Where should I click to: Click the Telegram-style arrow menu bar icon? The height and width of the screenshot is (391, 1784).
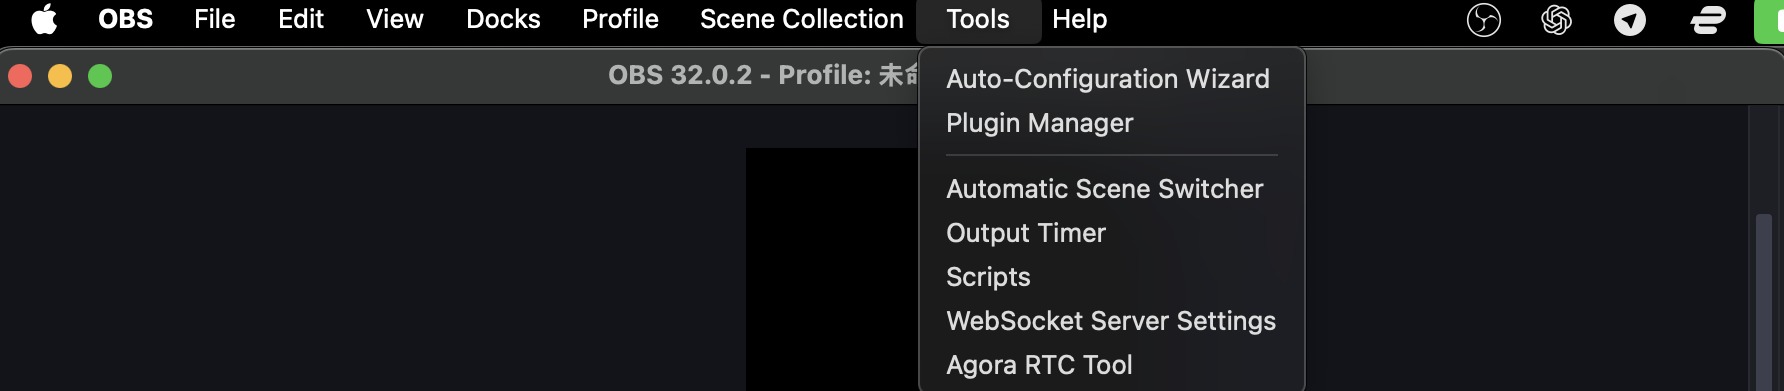coord(1630,19)
